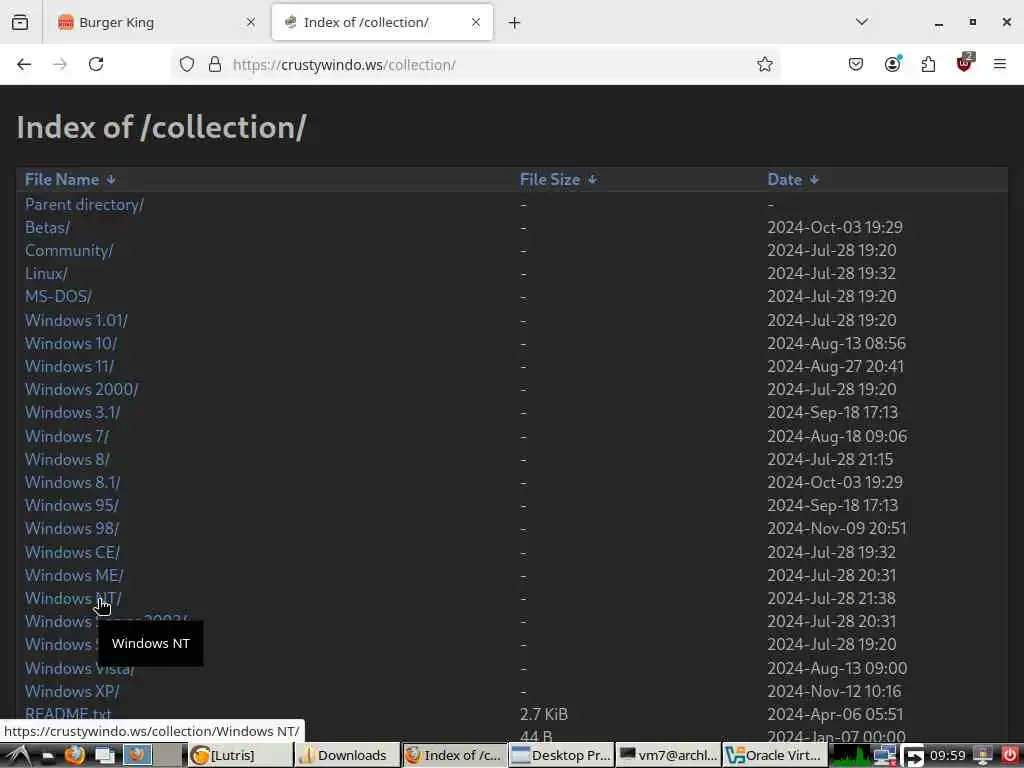Viewport: 1024px width, 768px height.
Task: Open the Firefox account icon
Action: [892, 63]
